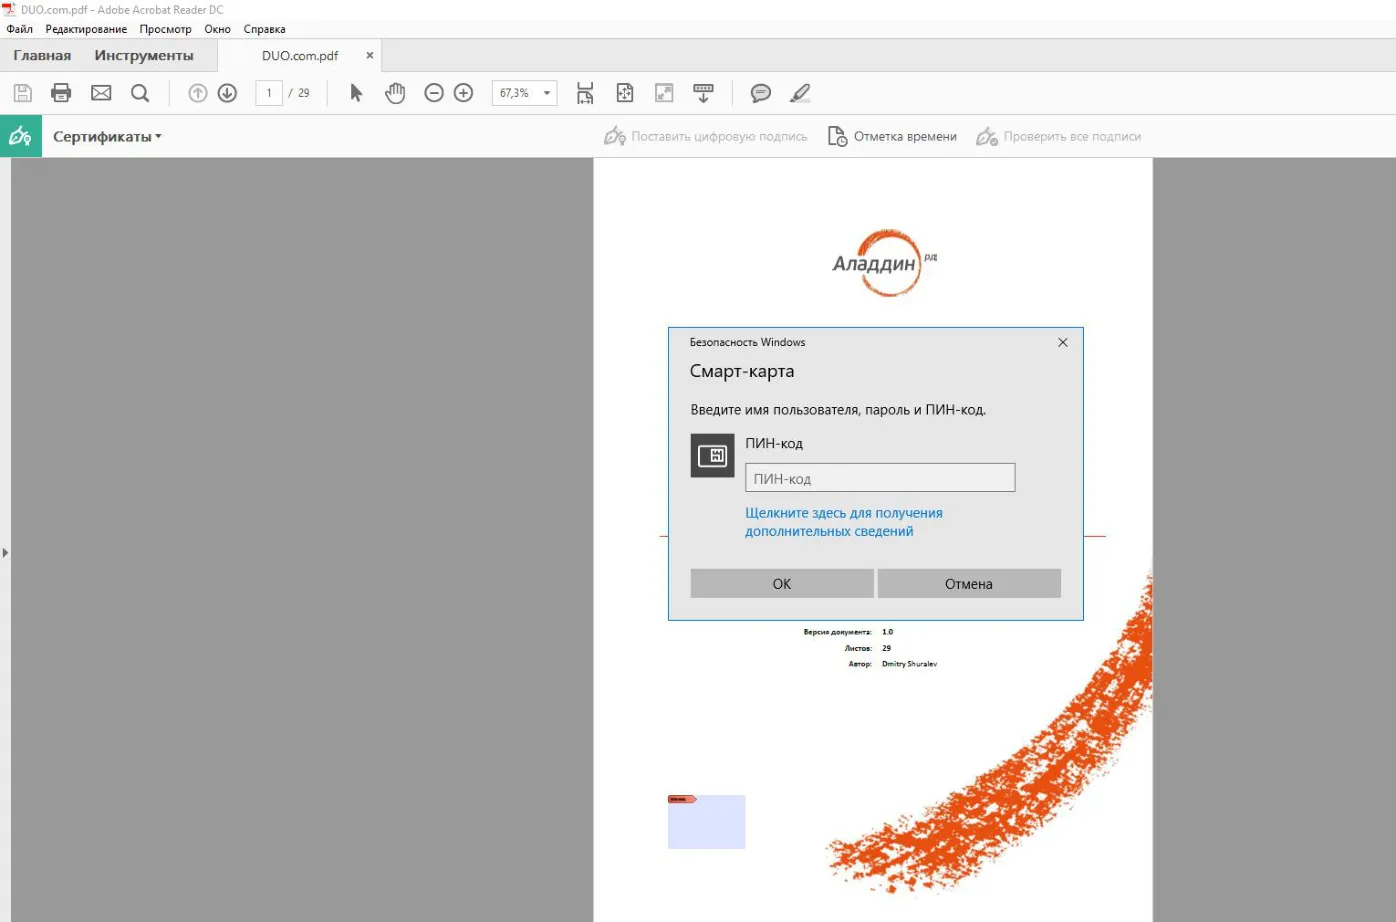
Task: Click Отметка времени in certificates bar
Action: pyautogui.click(x=892, y=137)
